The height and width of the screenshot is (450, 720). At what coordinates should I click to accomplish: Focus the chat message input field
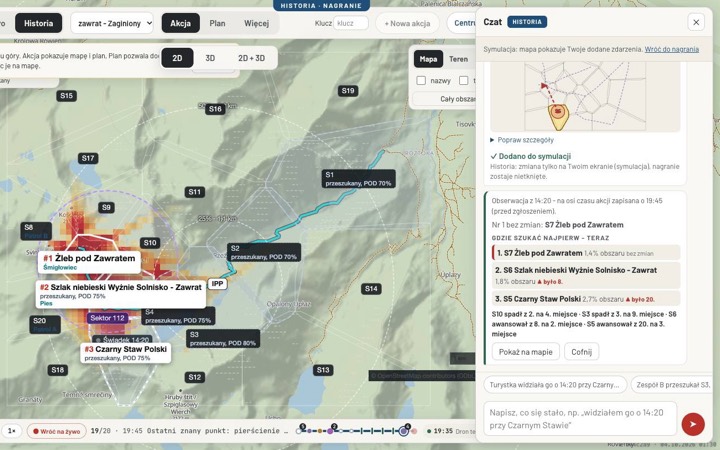[580, 419]
